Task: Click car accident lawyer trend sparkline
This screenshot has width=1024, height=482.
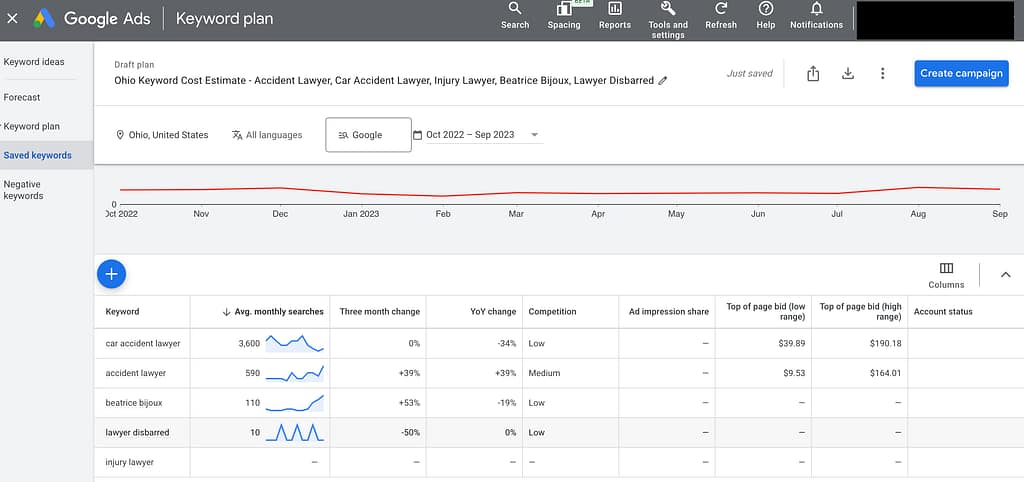Action: (295, 344)
